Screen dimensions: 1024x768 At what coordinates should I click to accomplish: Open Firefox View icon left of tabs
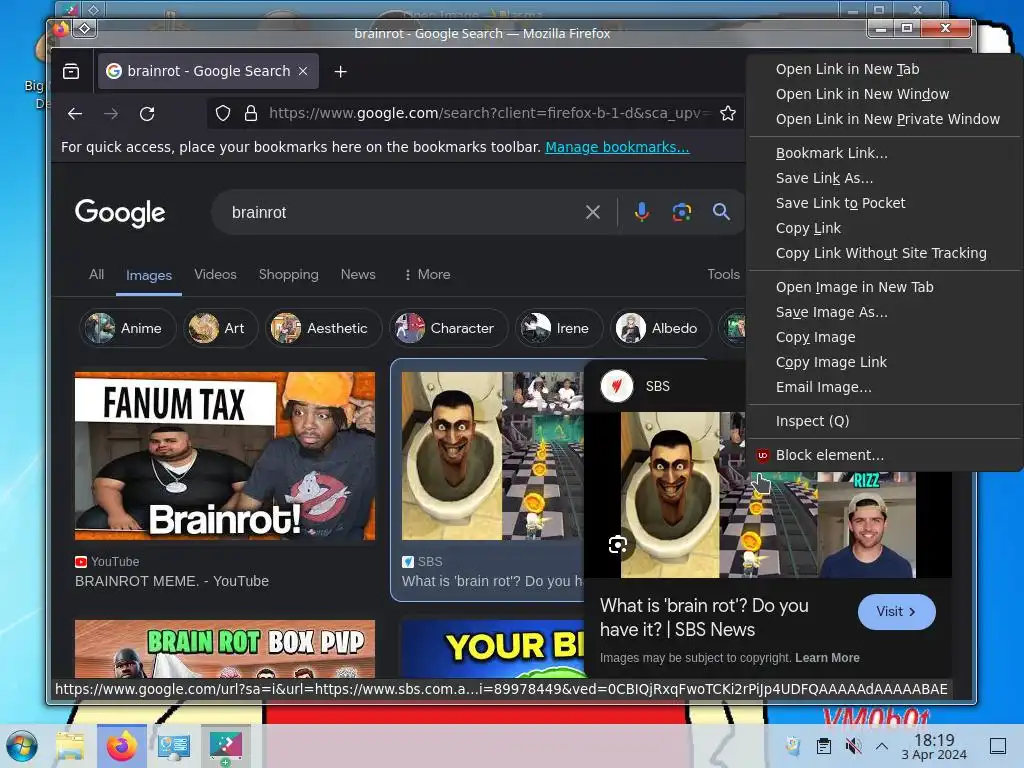pos(71,71)
